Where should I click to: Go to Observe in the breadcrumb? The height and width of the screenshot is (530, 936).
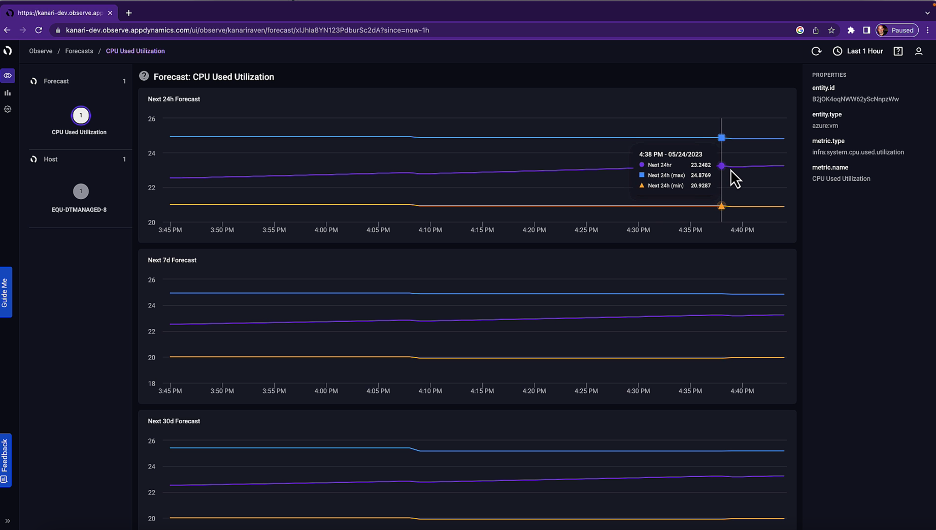pos(40,51)
